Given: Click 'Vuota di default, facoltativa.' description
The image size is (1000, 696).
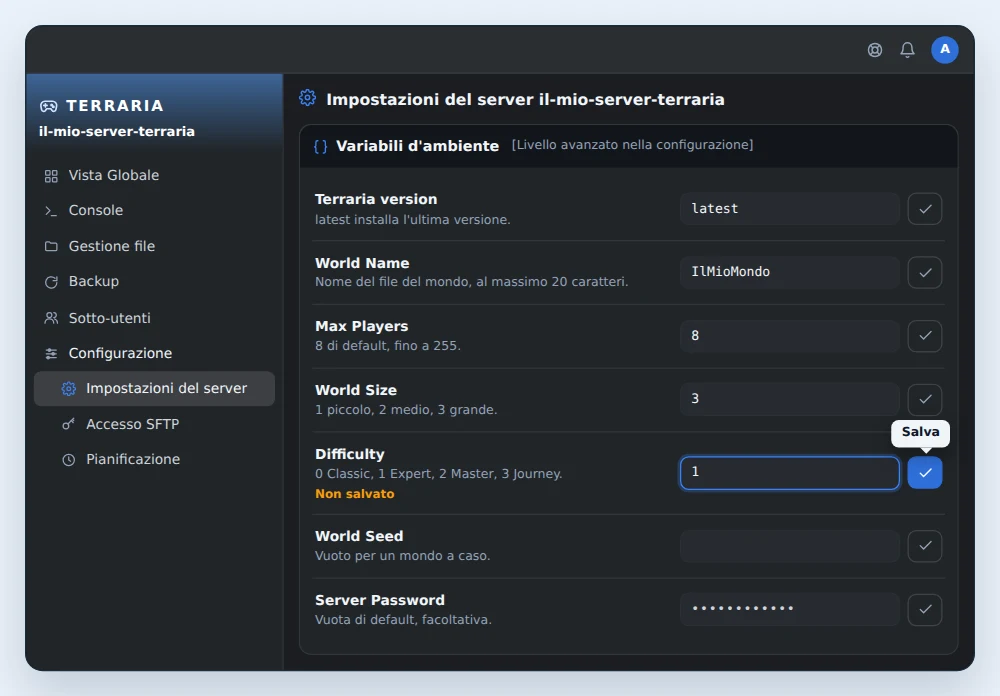Looking at the screenshot, I should (x=403, y=619).
